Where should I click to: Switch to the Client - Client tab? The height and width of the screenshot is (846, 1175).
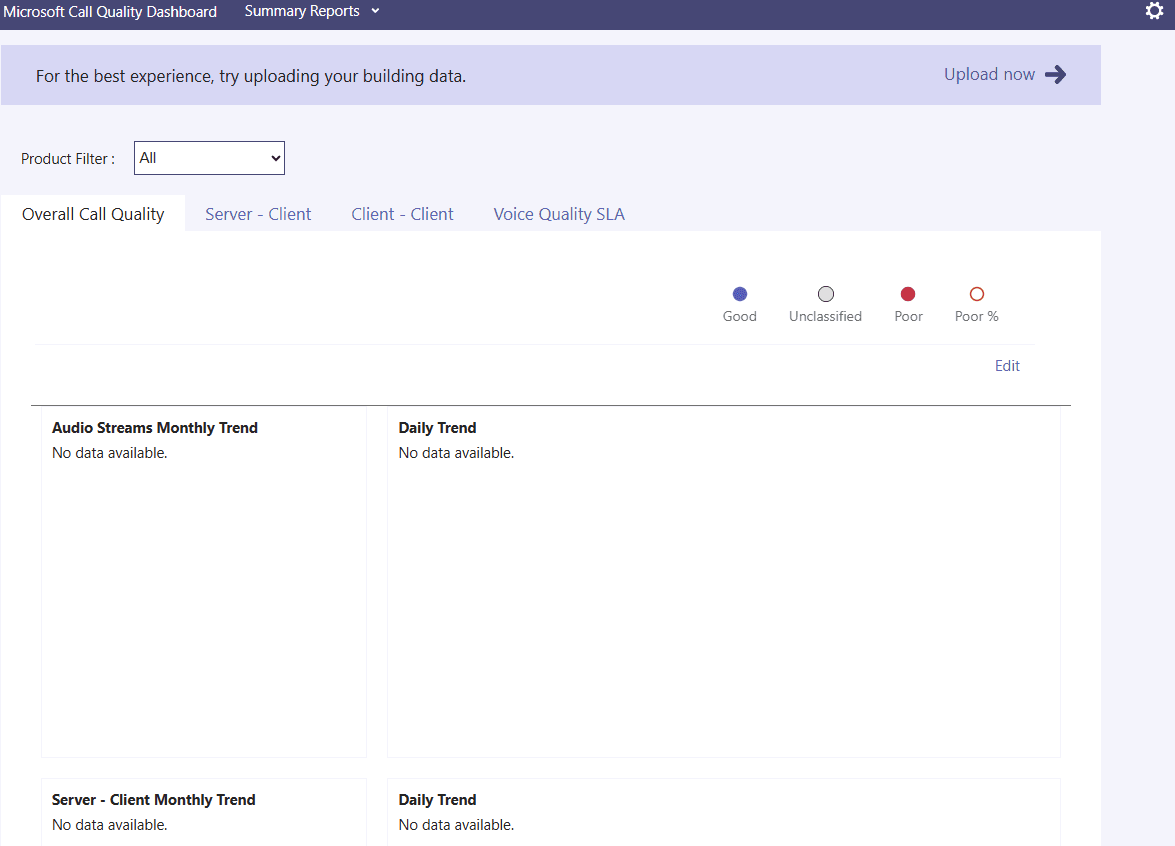(x=402, y=214)
